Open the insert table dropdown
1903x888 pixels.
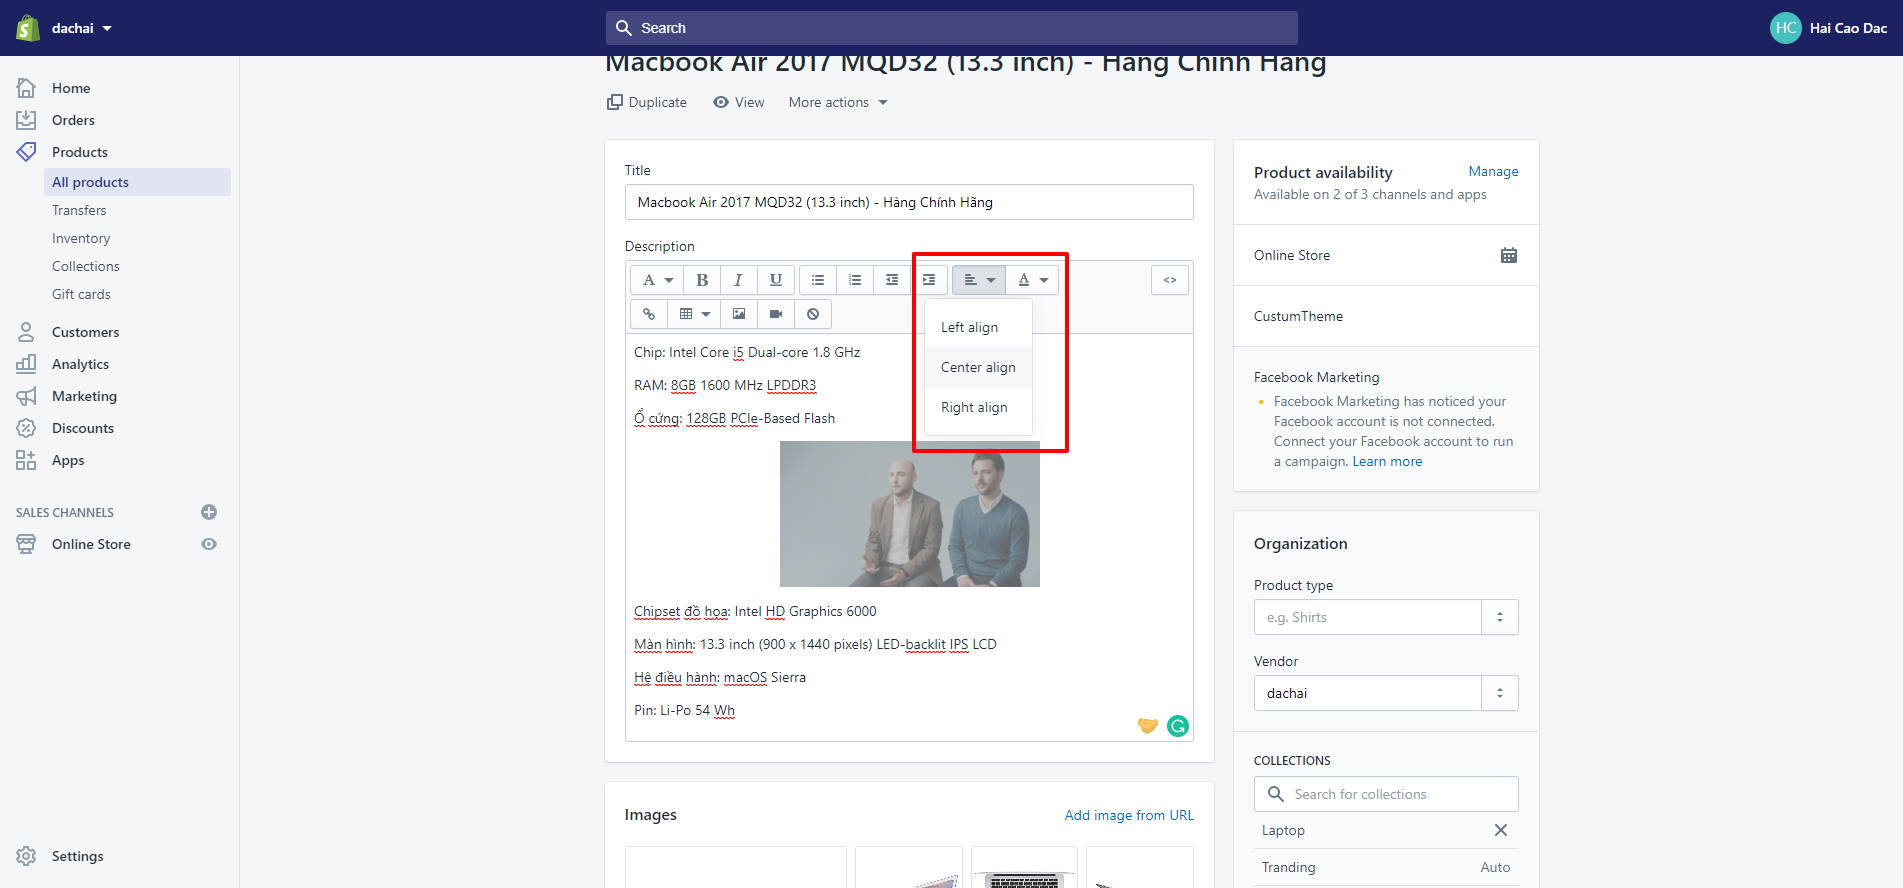(694, 314)
